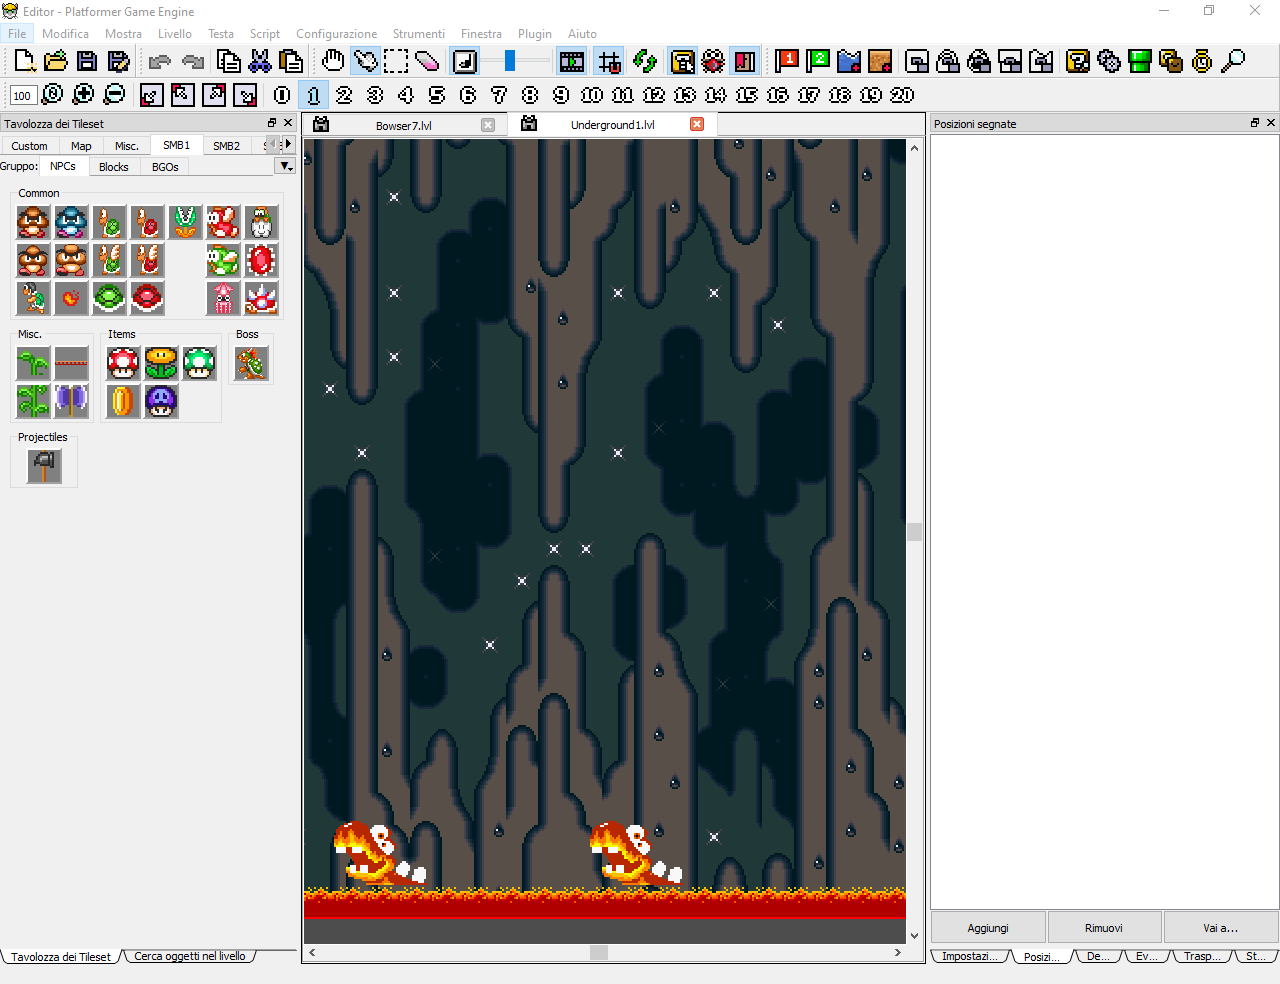
Task: Undock the Posizioni segnate panel
Action: point(1255,123)
